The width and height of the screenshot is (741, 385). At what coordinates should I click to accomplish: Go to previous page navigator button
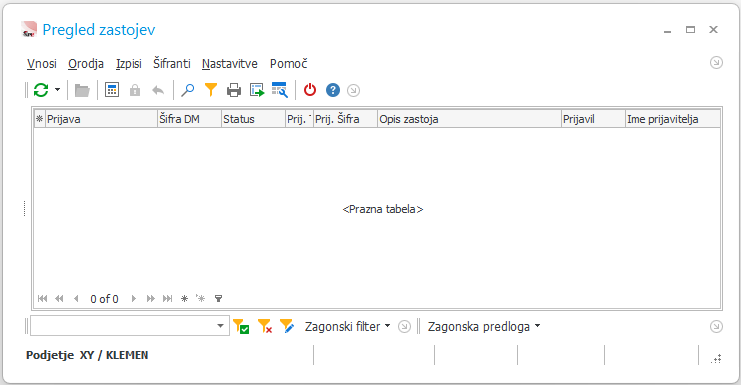tap(59, 299)
